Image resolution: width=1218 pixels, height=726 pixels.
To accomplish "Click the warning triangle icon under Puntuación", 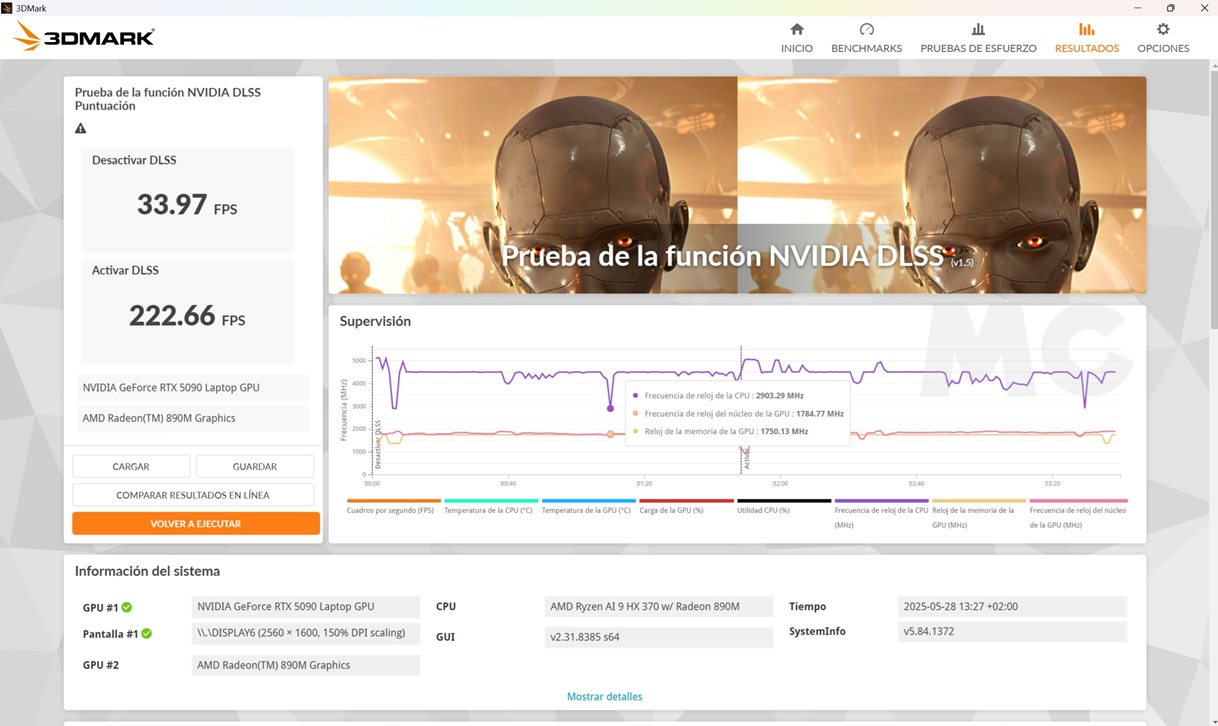I will click(81, 128).
